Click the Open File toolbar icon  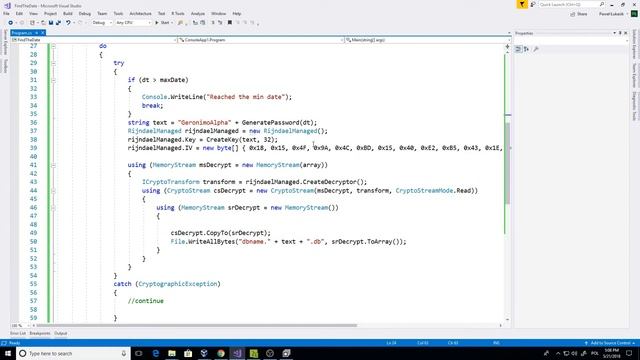click(43, 23)
